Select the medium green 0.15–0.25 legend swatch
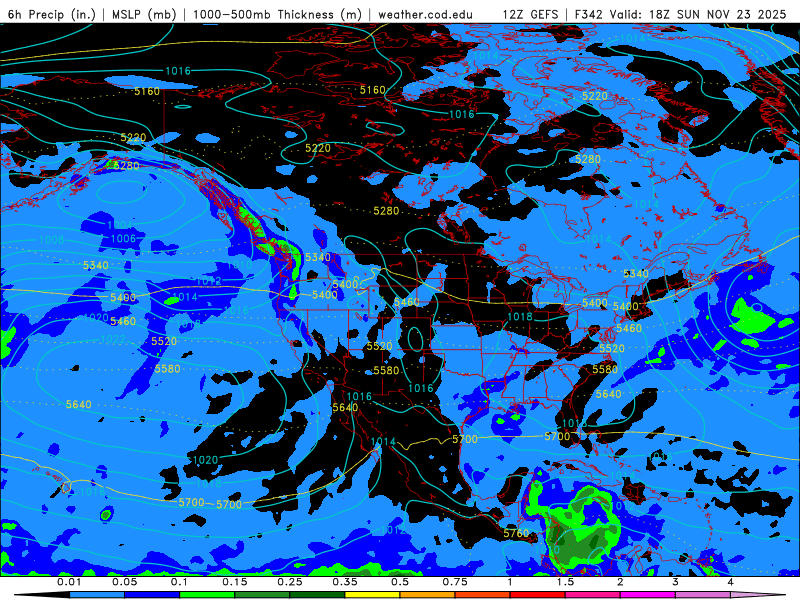This screenshot has width=800, height=600. point(262,595)
